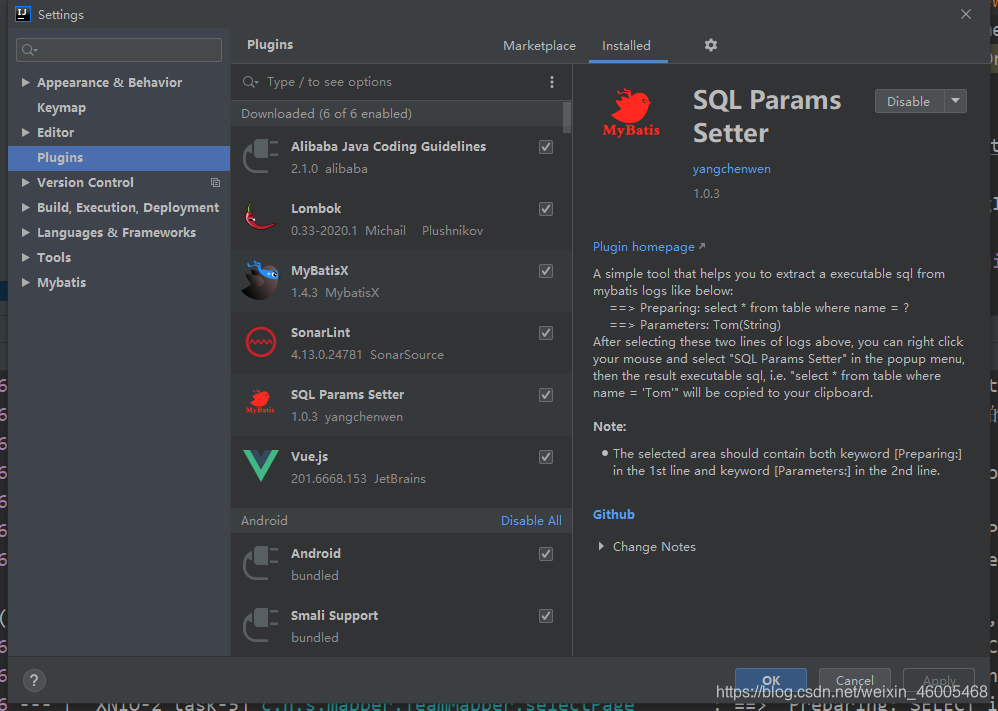Image resolution: width=998 pixels, height=711 pixels.
Task: Expand Build, Execution, Deployment node
Action: pos(25,208)
